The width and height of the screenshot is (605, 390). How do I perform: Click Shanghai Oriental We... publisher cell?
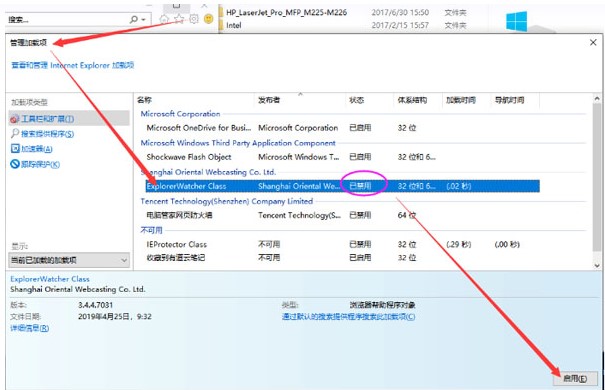[x=299, y=186]
